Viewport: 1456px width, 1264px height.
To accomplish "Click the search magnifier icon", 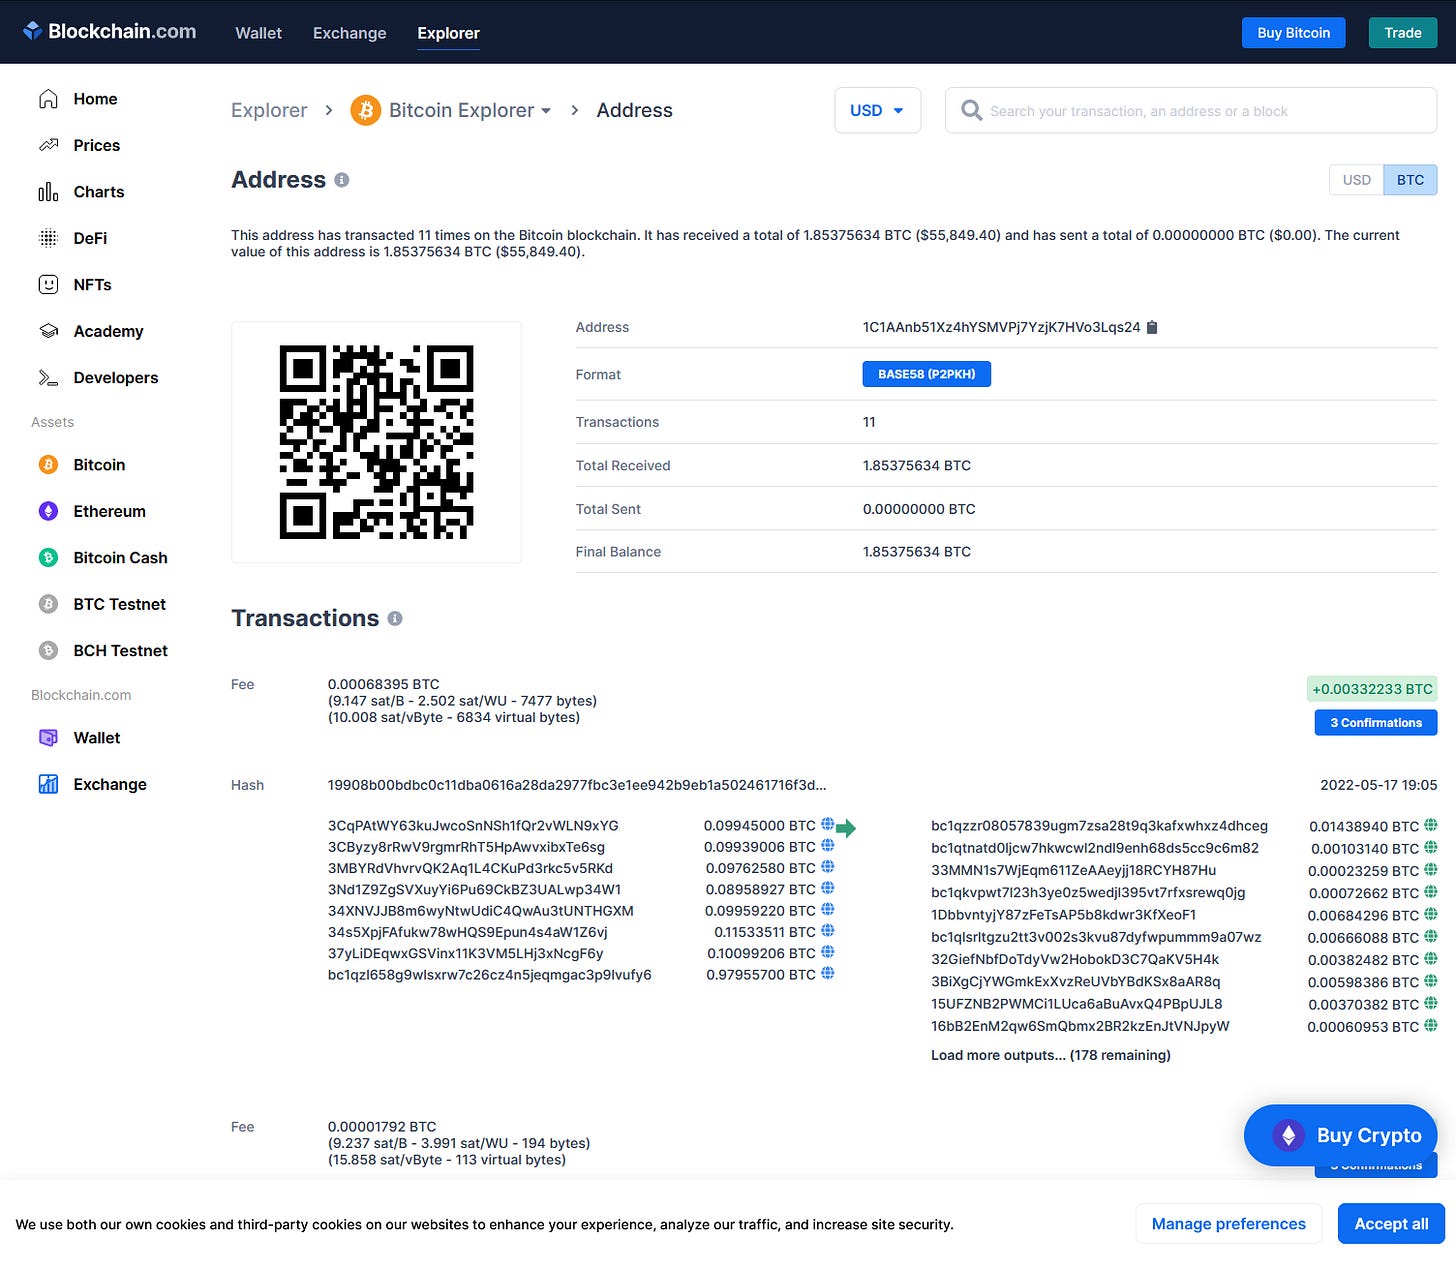I will tap(971, 110).
